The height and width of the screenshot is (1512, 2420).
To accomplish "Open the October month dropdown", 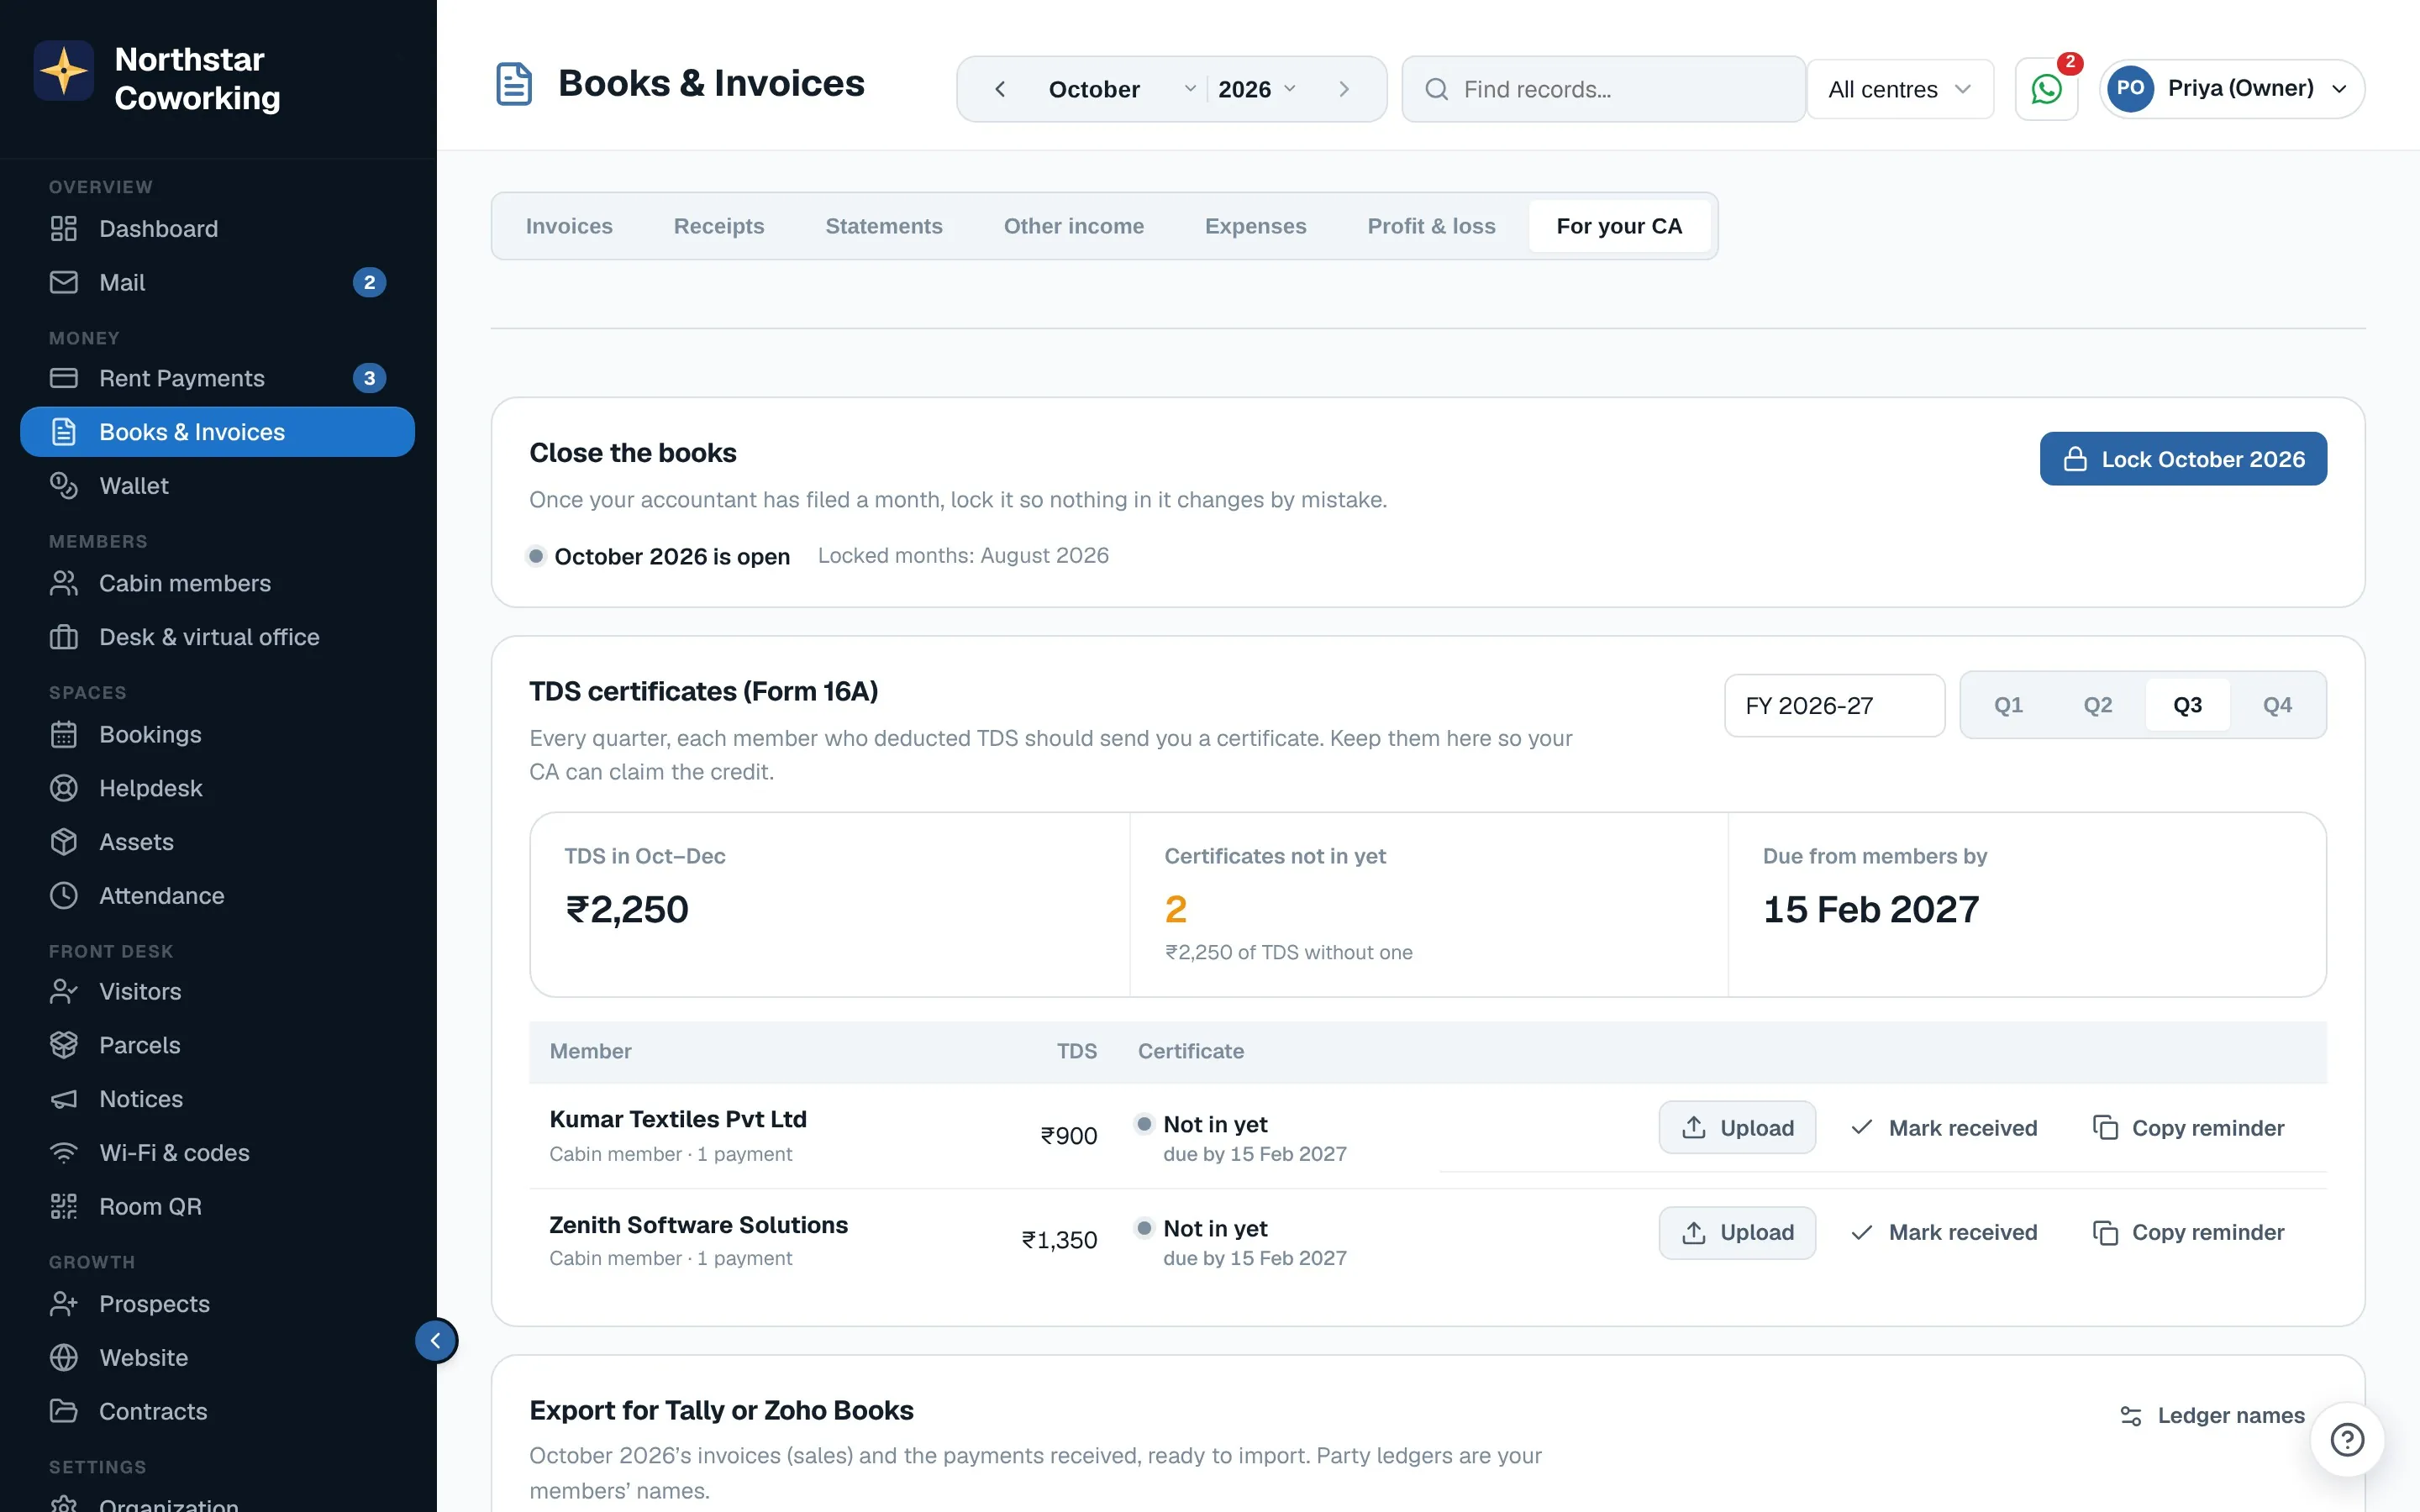I will [1121, 89].
